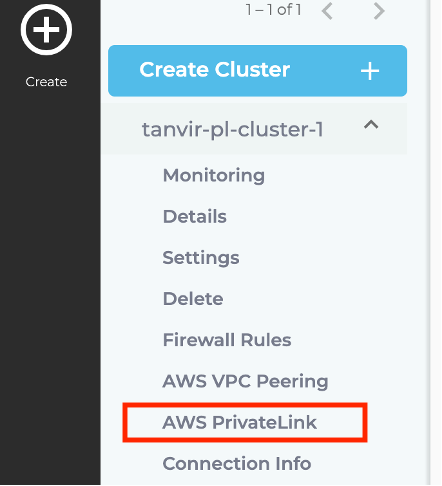
Task: Click the "1 – 1 of 1" pagination text
Action: pyautogui.click(x=273, y=10)
